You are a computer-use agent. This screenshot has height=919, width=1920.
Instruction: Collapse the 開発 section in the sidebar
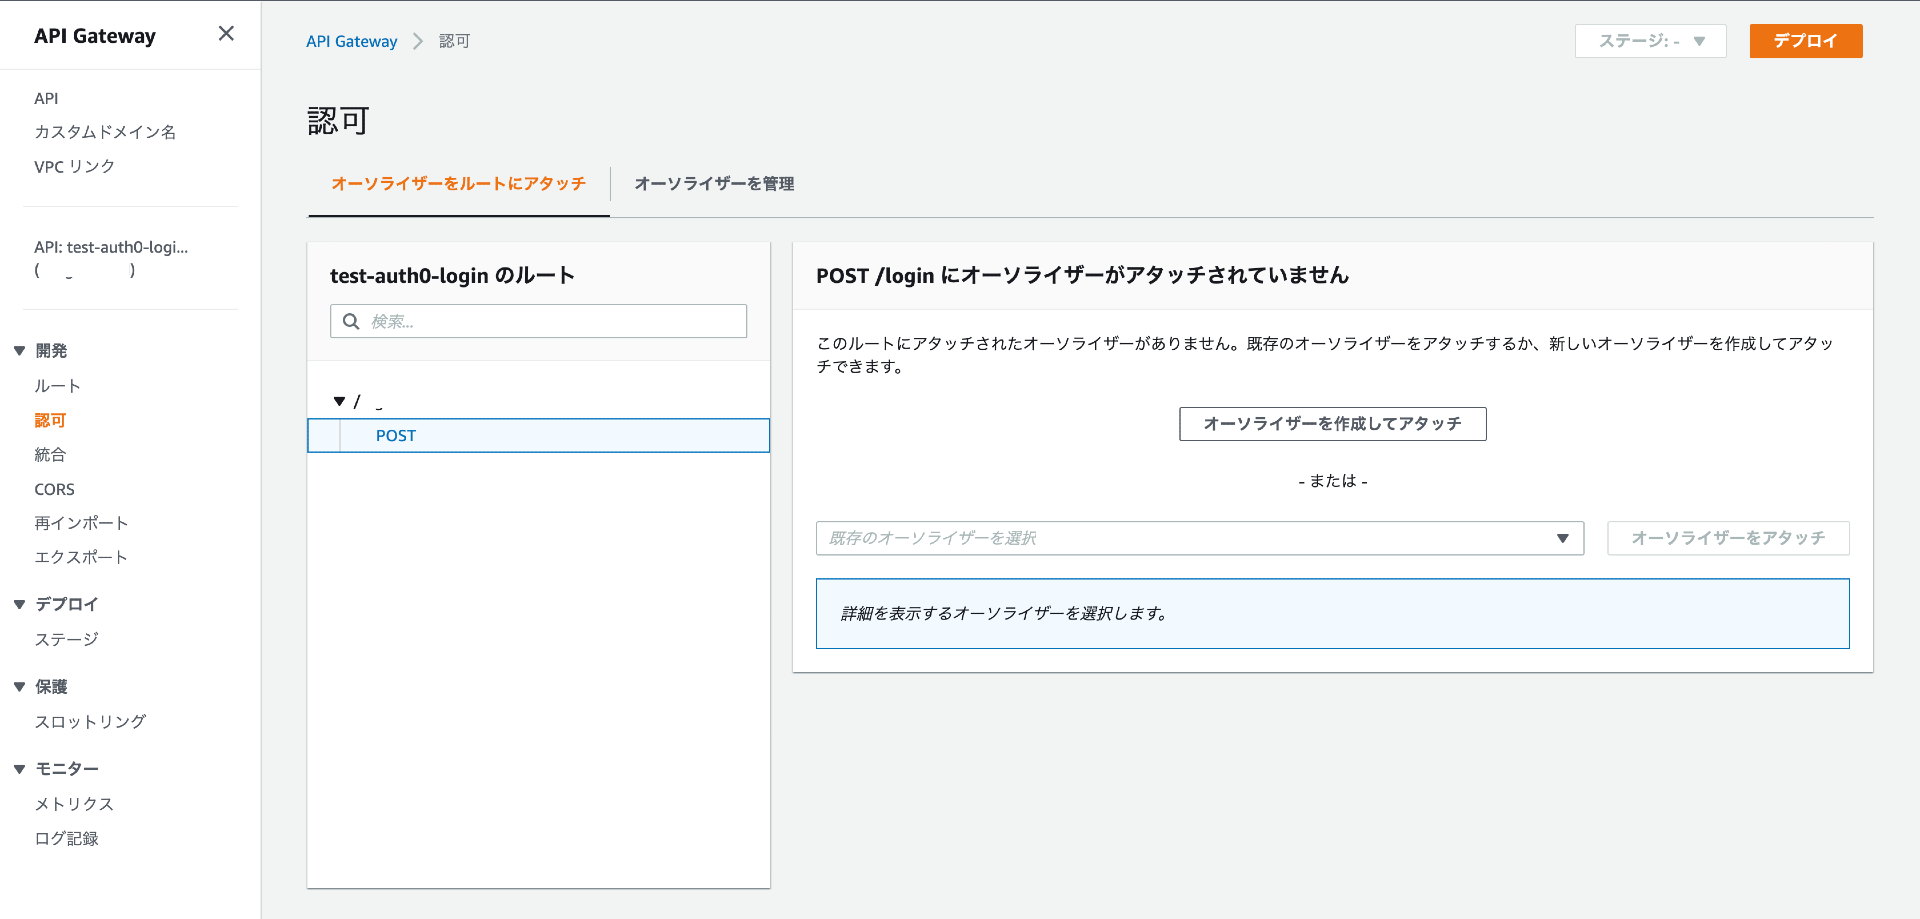(18, 350)
